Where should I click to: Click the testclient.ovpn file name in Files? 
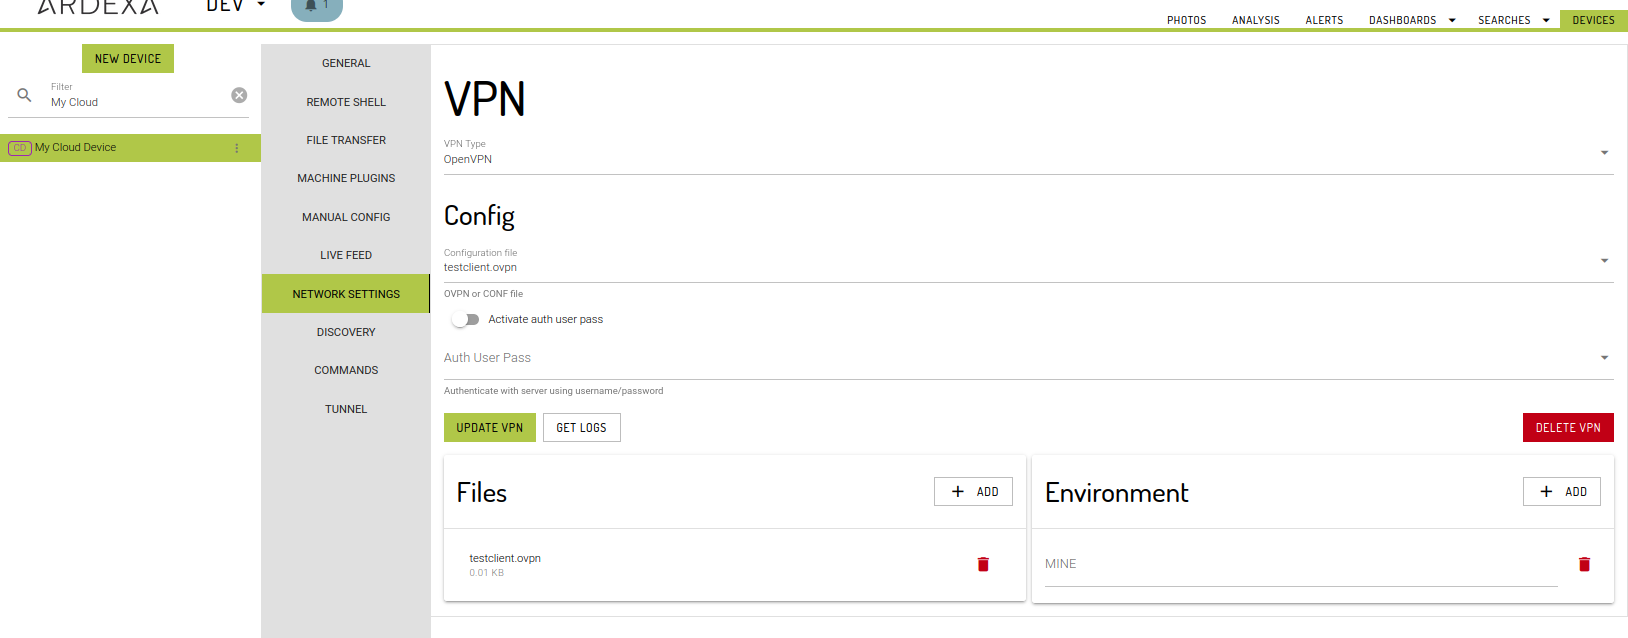tap(505, 559)
